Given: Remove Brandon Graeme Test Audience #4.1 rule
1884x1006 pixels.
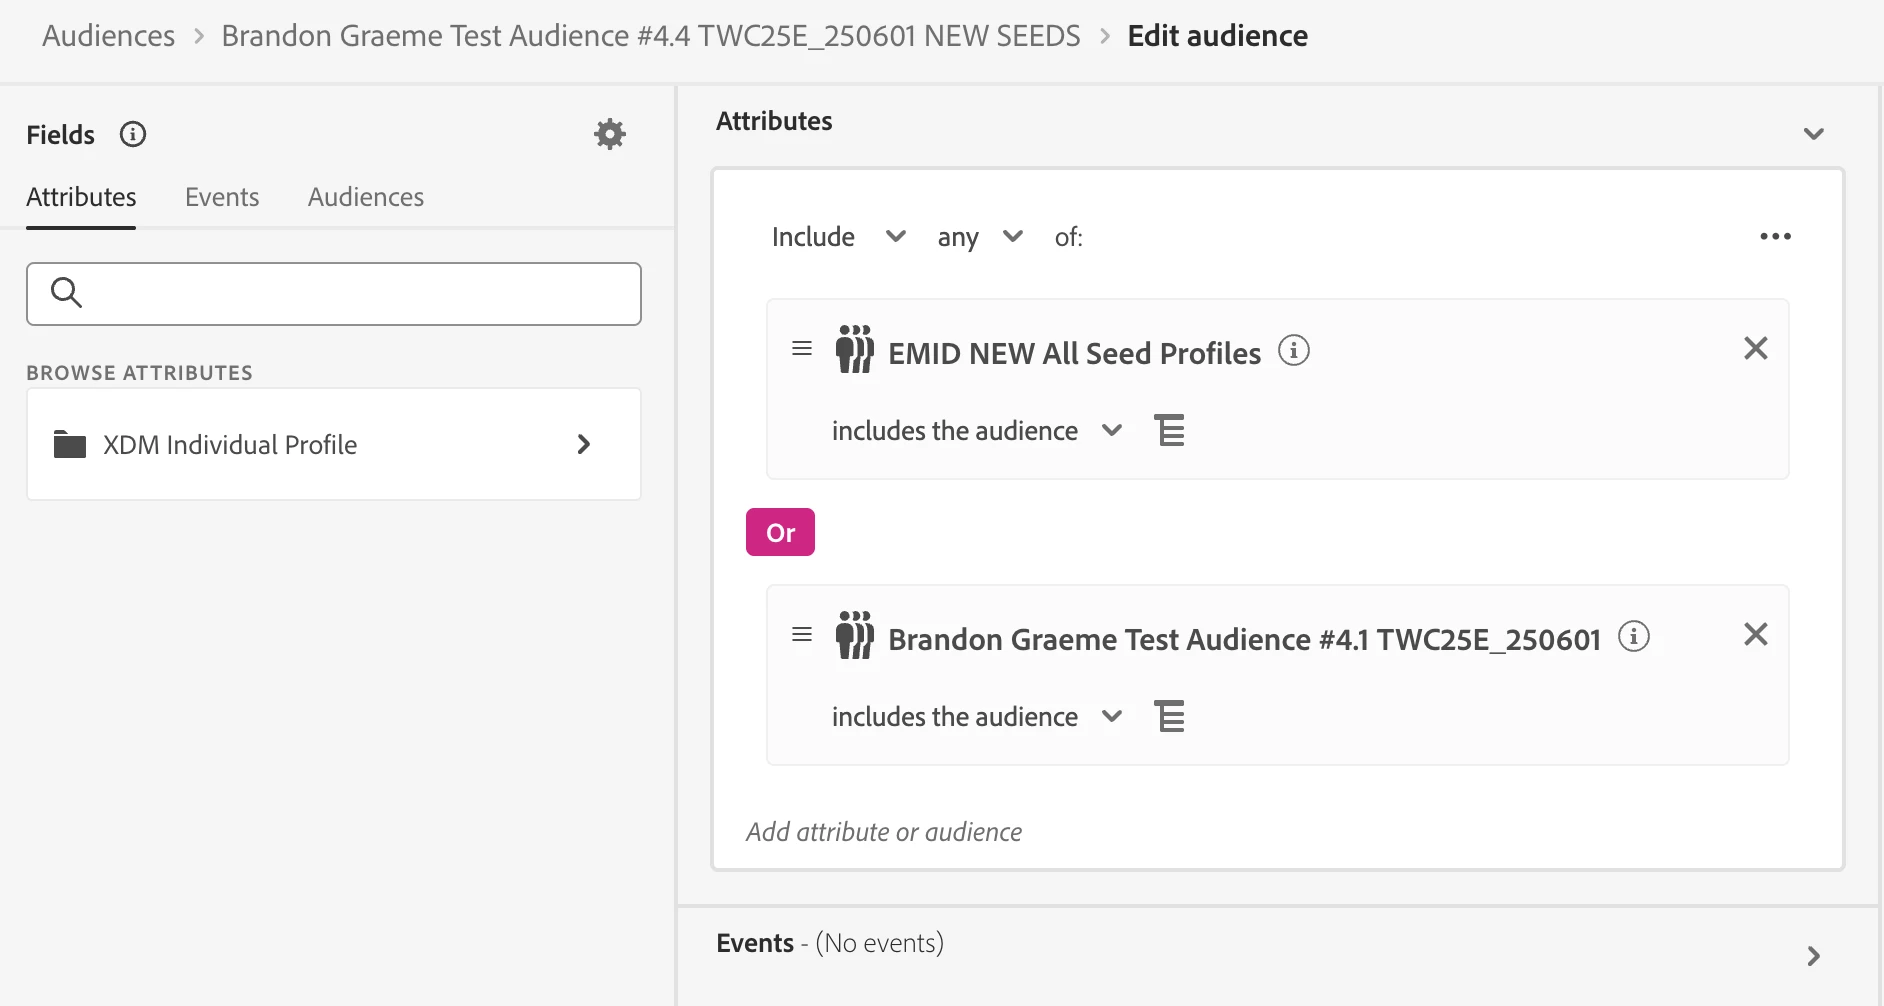Looking at the screenshot, I should click(x=1755, y=634).
